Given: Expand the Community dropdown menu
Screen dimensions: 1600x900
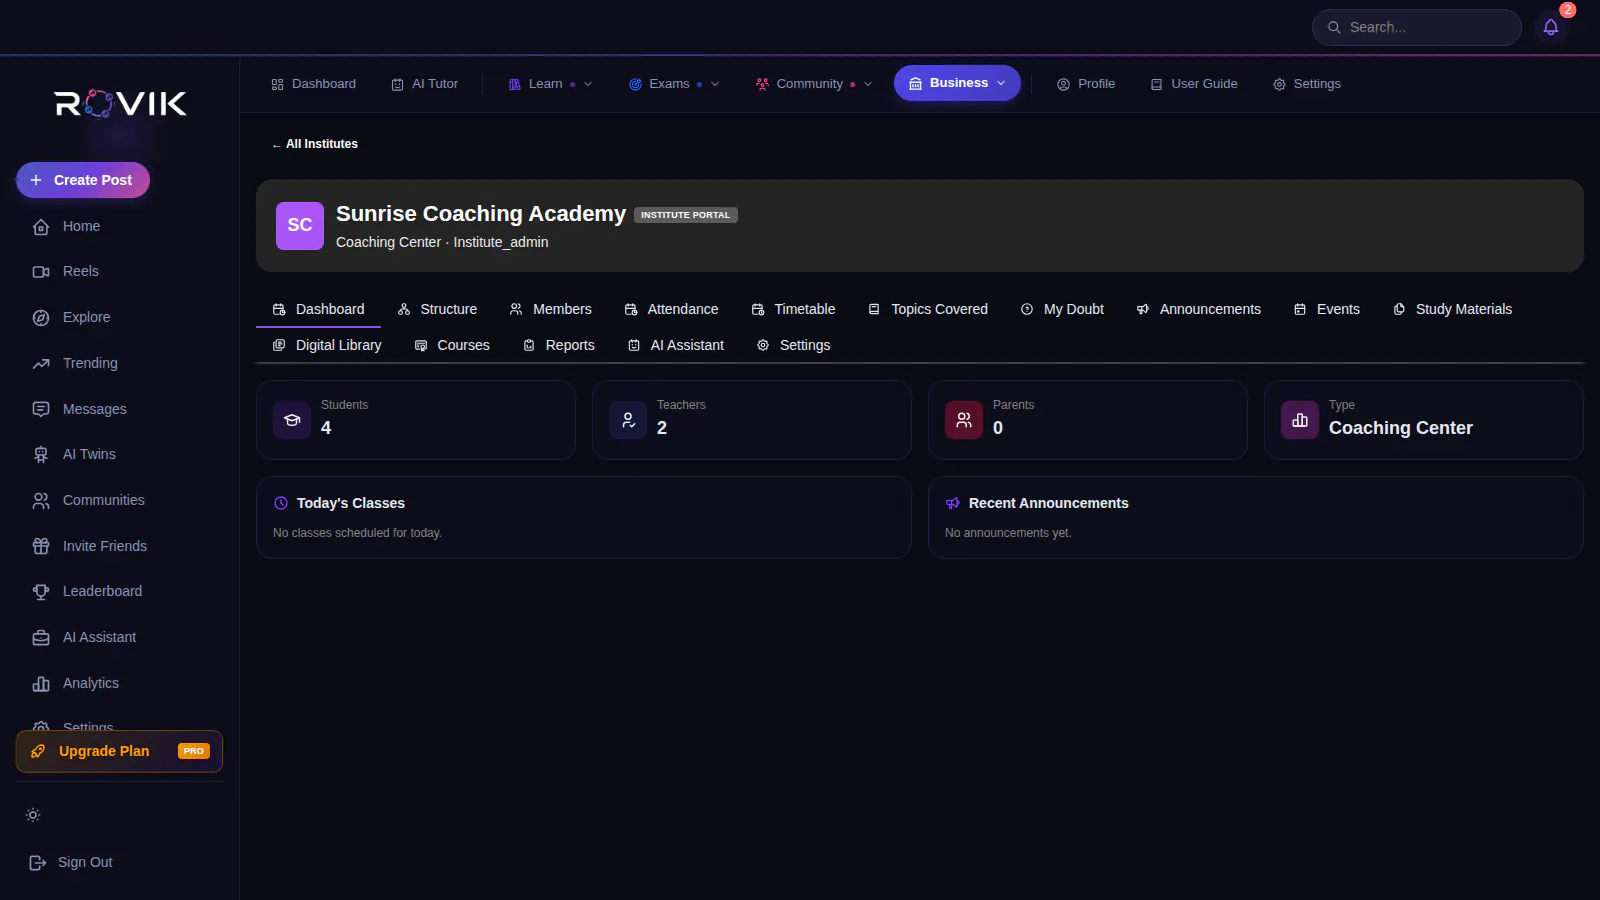Looking at the screenshot, I should click(814, 84).
